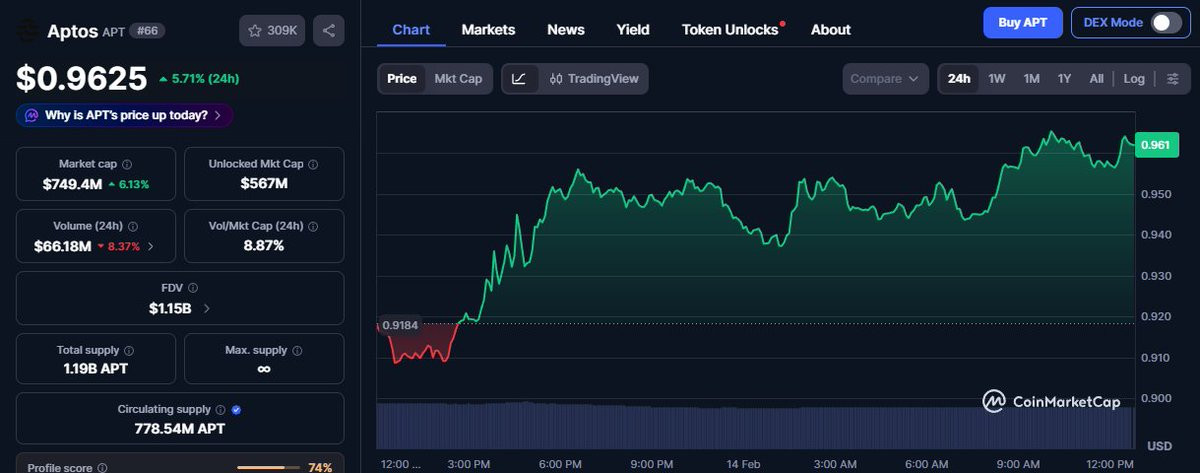Select the 1M time range
This screenshot has height=473, width=1200.
point(1031,79)
